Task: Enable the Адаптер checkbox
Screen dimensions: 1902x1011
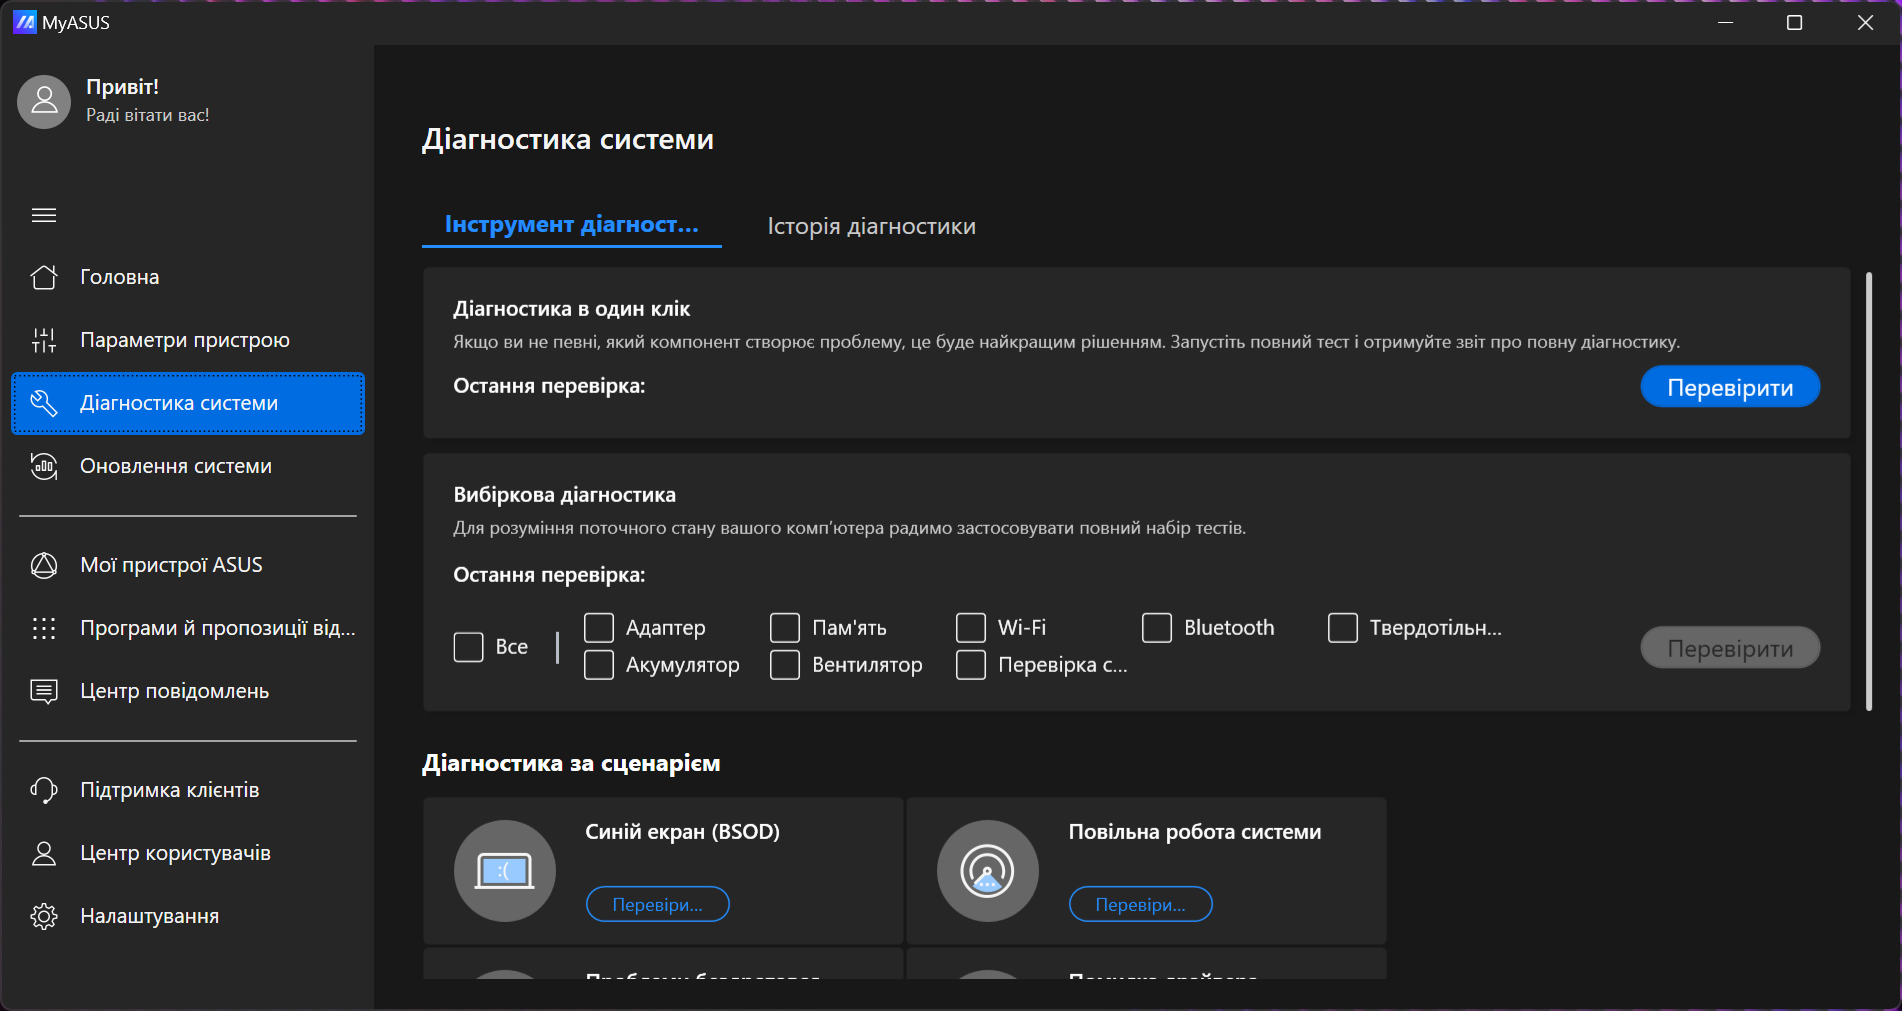Action: tap(599, 628)
